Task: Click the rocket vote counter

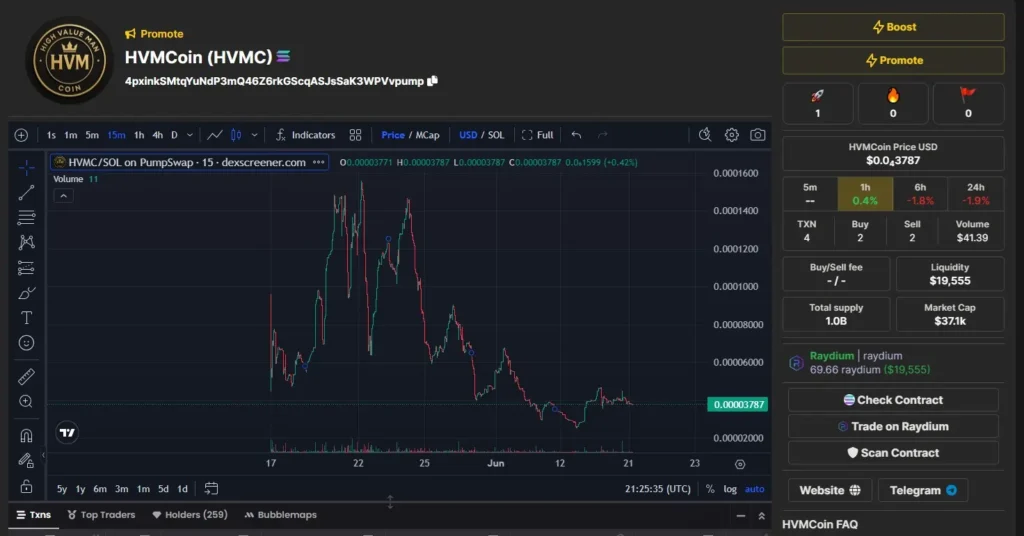Action: tap(818, 104)
